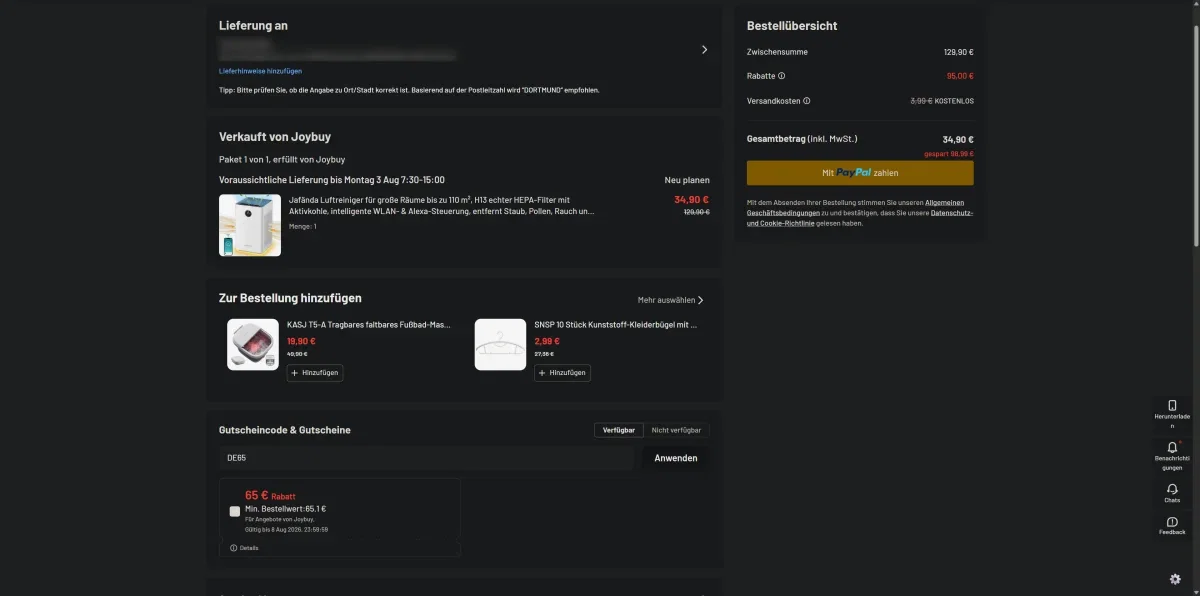Screen dimensions: 1200x596
Task: Open the Jafända air purifier thumbnail
Action: point(250,225)
